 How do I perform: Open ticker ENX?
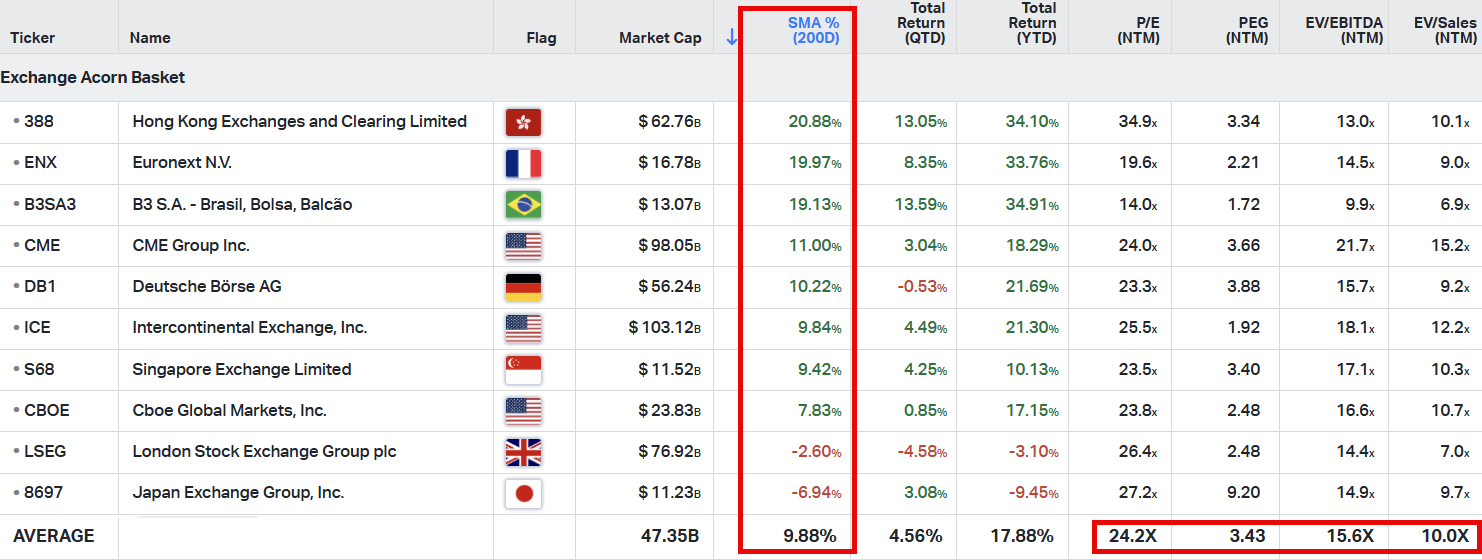[41, 162]
